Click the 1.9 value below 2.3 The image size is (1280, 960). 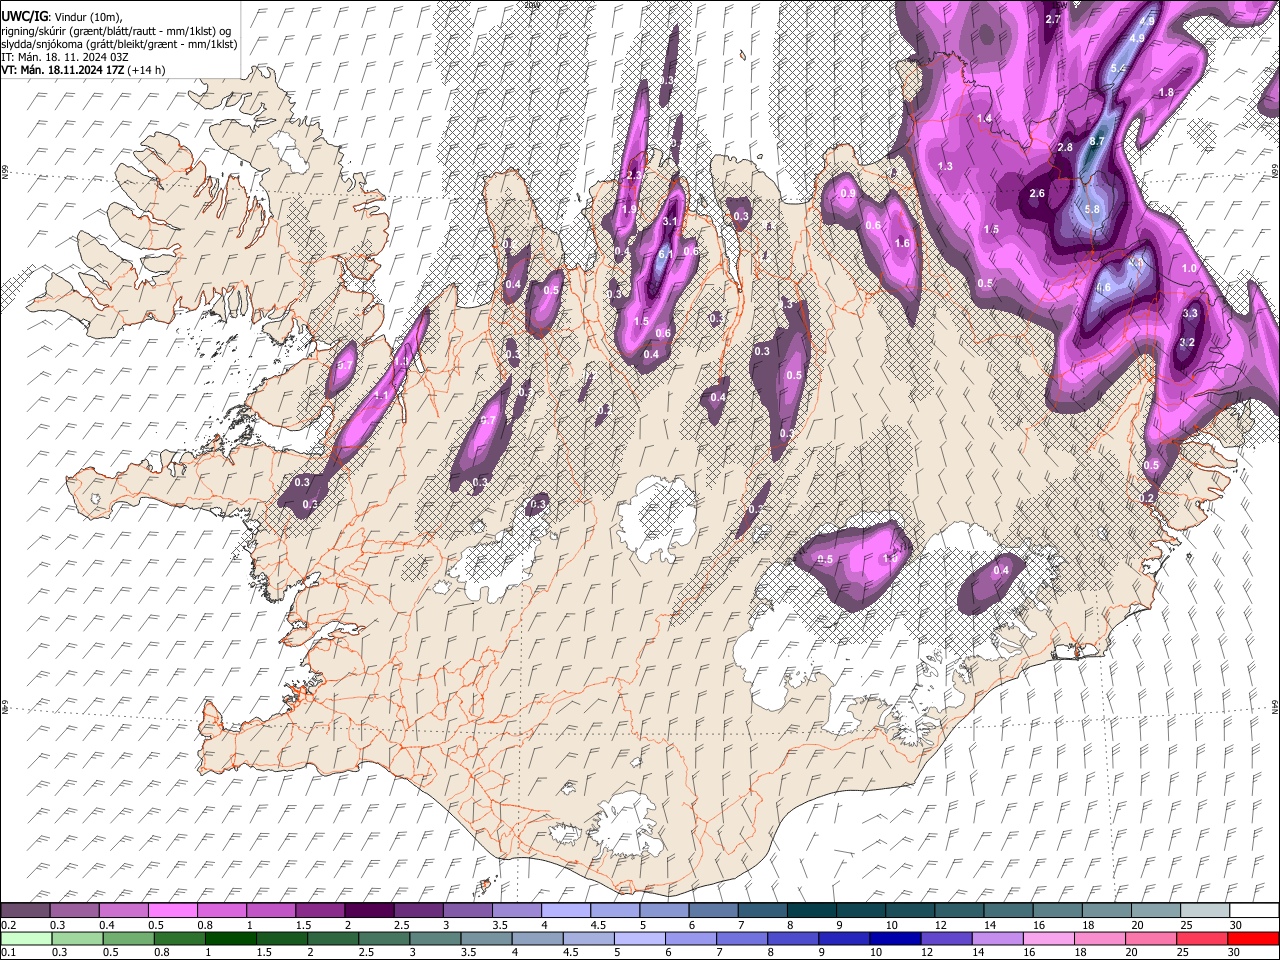click(629, 210)
